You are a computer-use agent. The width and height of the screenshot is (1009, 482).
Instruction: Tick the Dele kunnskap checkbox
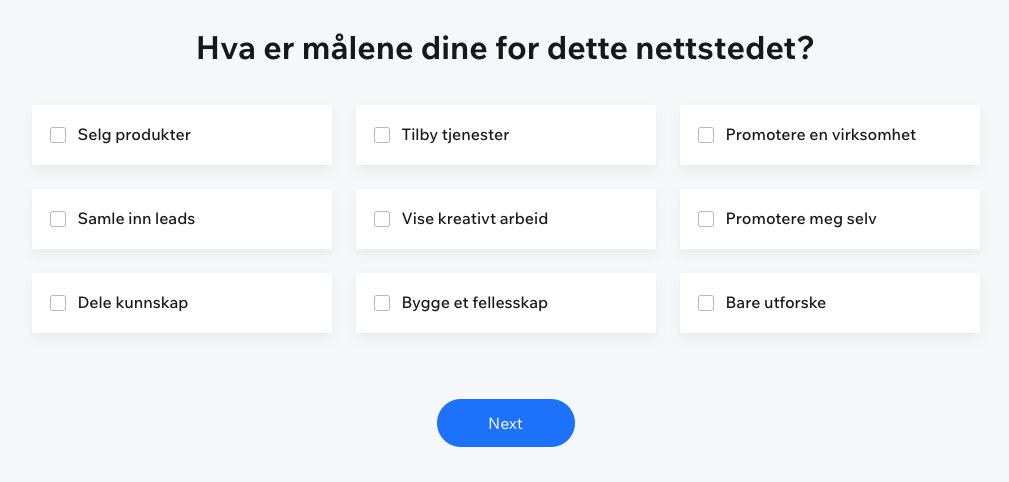coord(58,303)
